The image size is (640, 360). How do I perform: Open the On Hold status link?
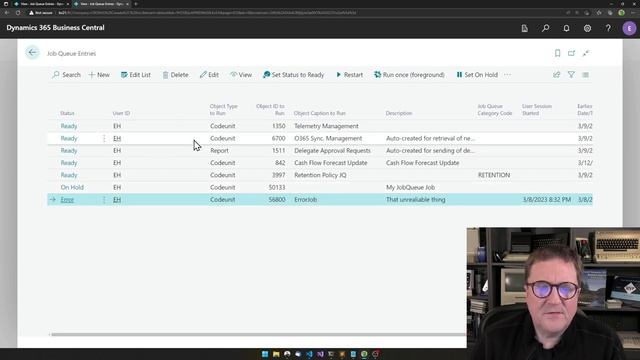72,187
